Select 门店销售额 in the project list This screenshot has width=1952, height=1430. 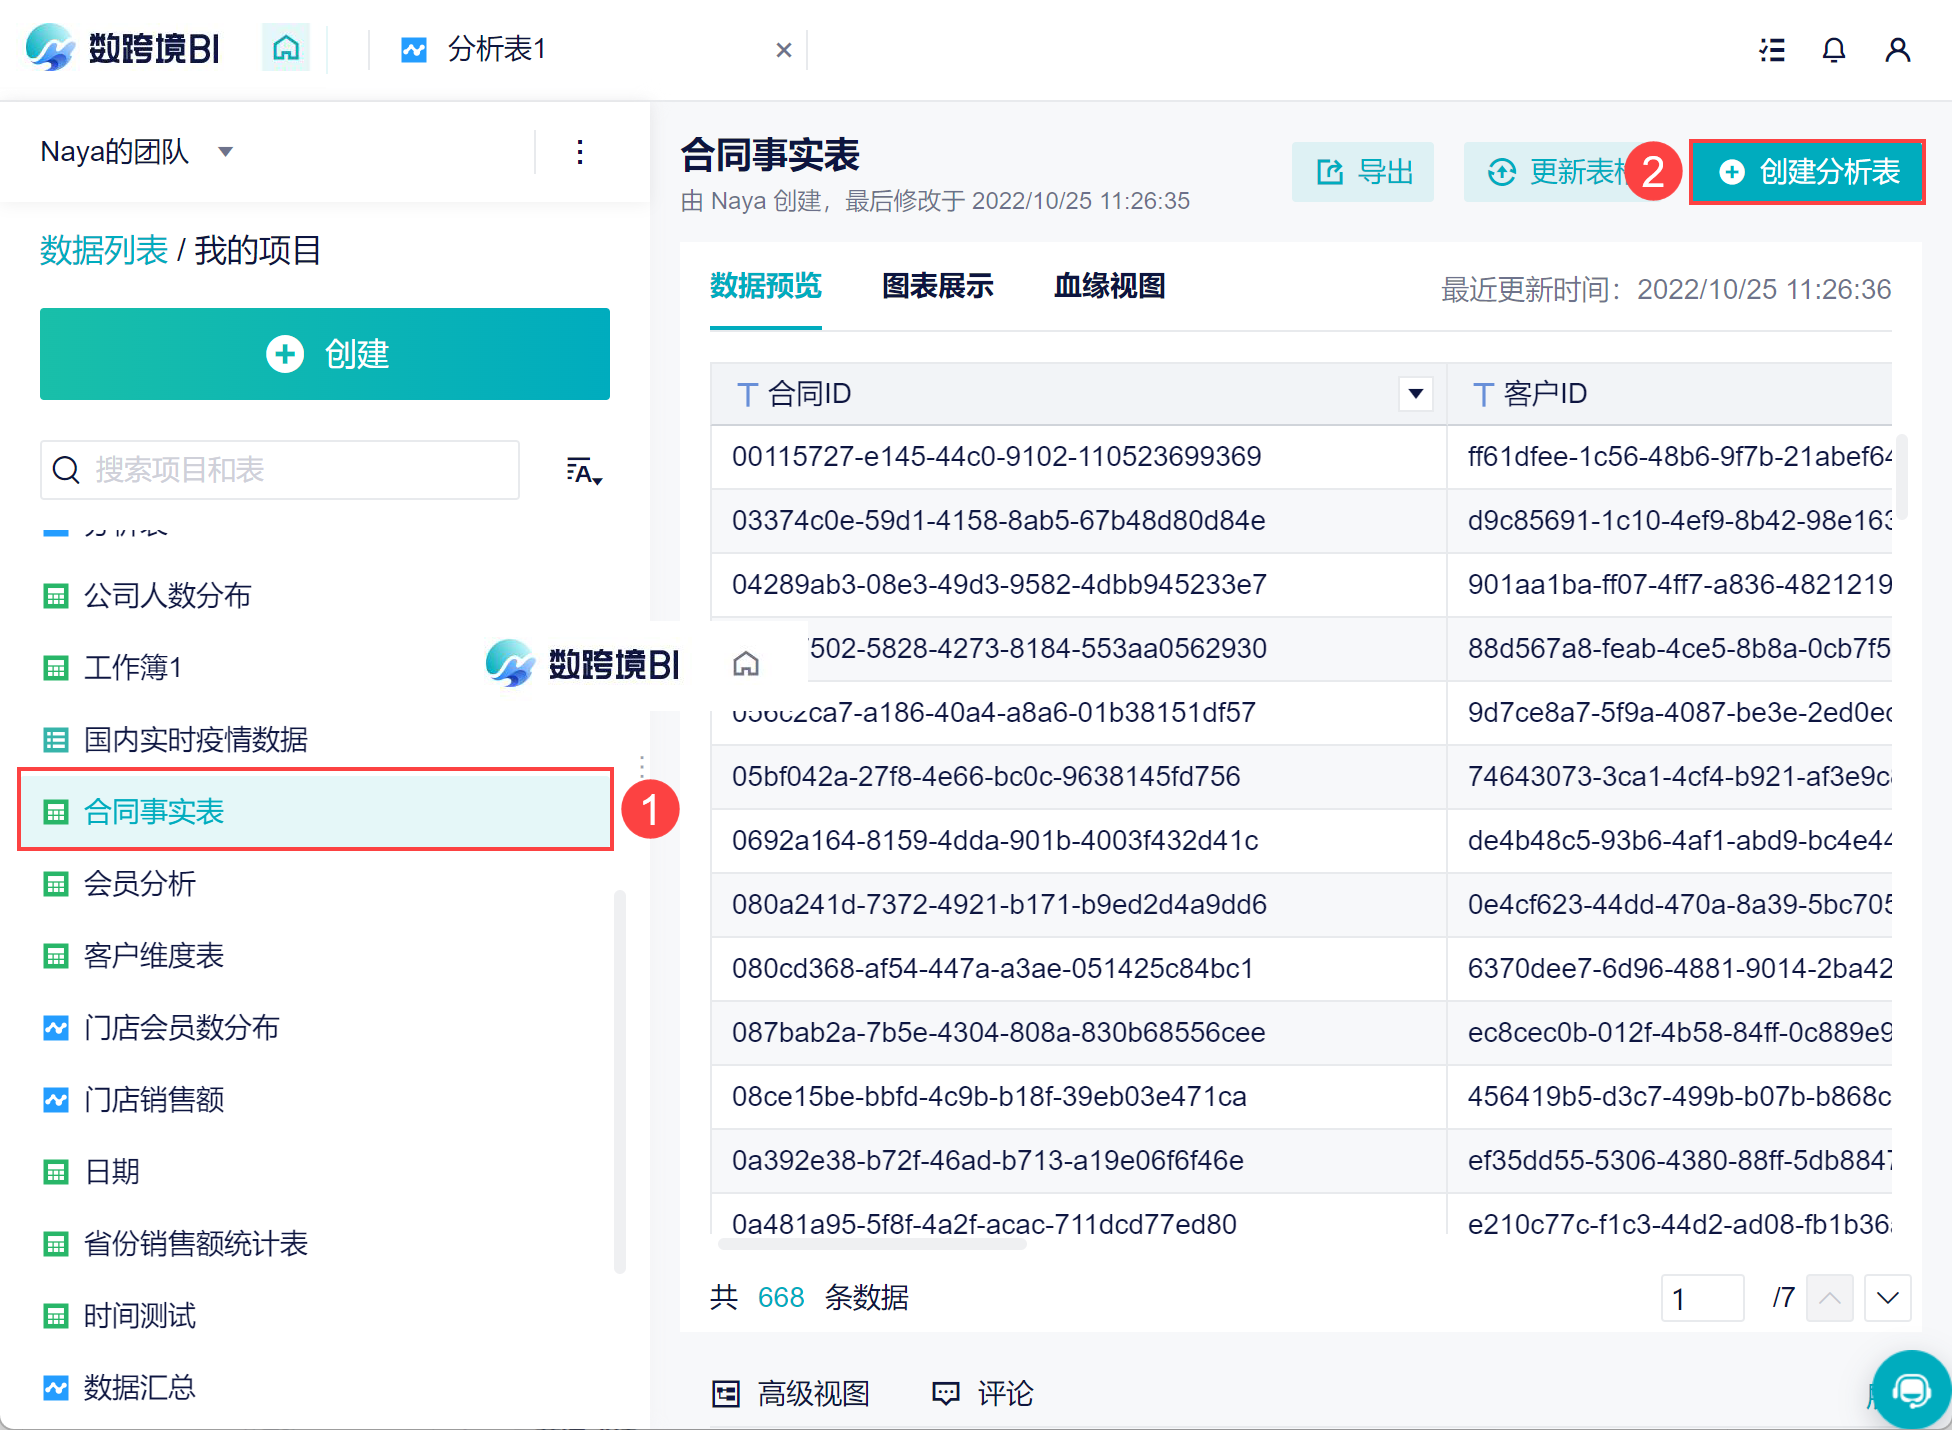(x=154, y=1100)
